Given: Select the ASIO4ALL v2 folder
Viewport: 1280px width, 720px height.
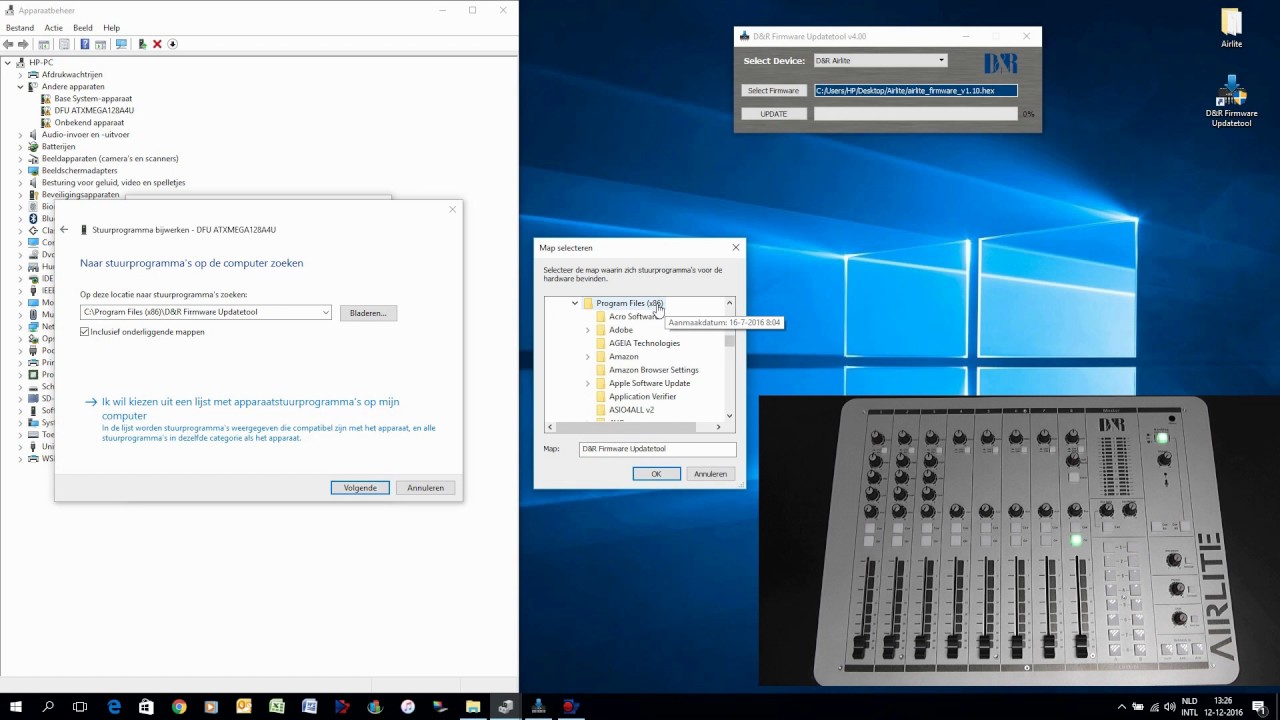Looking at the screenshot, I should point(631,410).
